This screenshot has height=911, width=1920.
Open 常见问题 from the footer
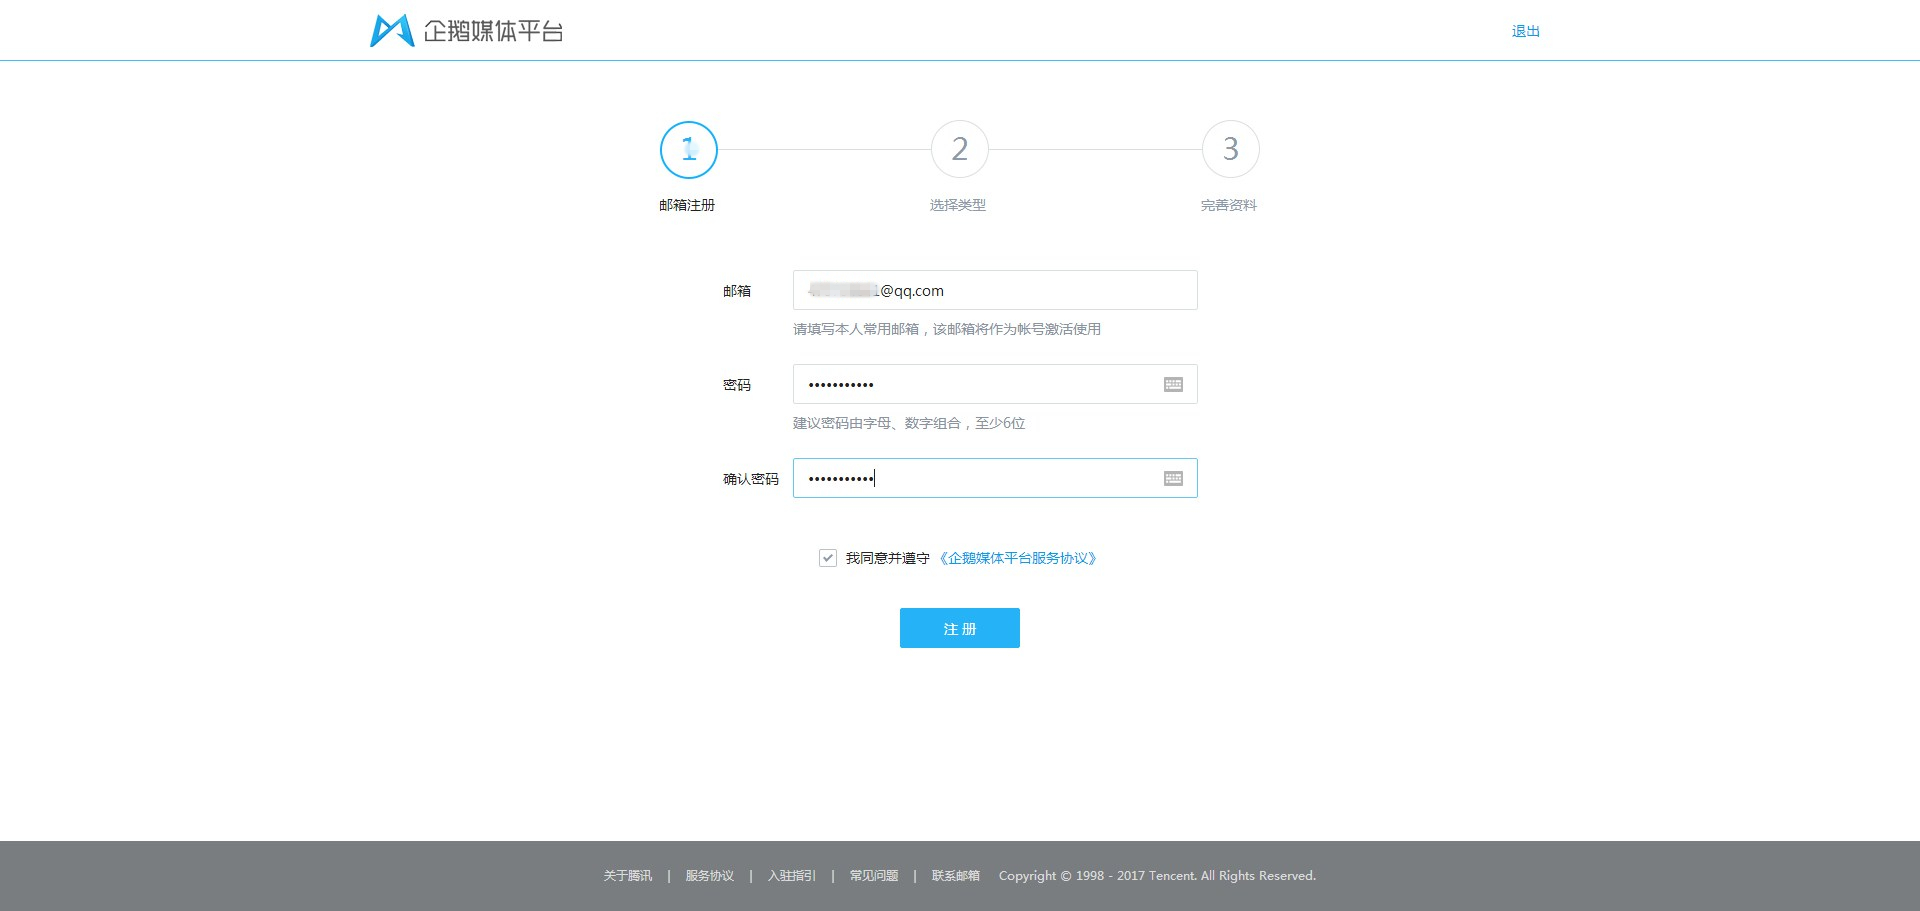point(872,875)
